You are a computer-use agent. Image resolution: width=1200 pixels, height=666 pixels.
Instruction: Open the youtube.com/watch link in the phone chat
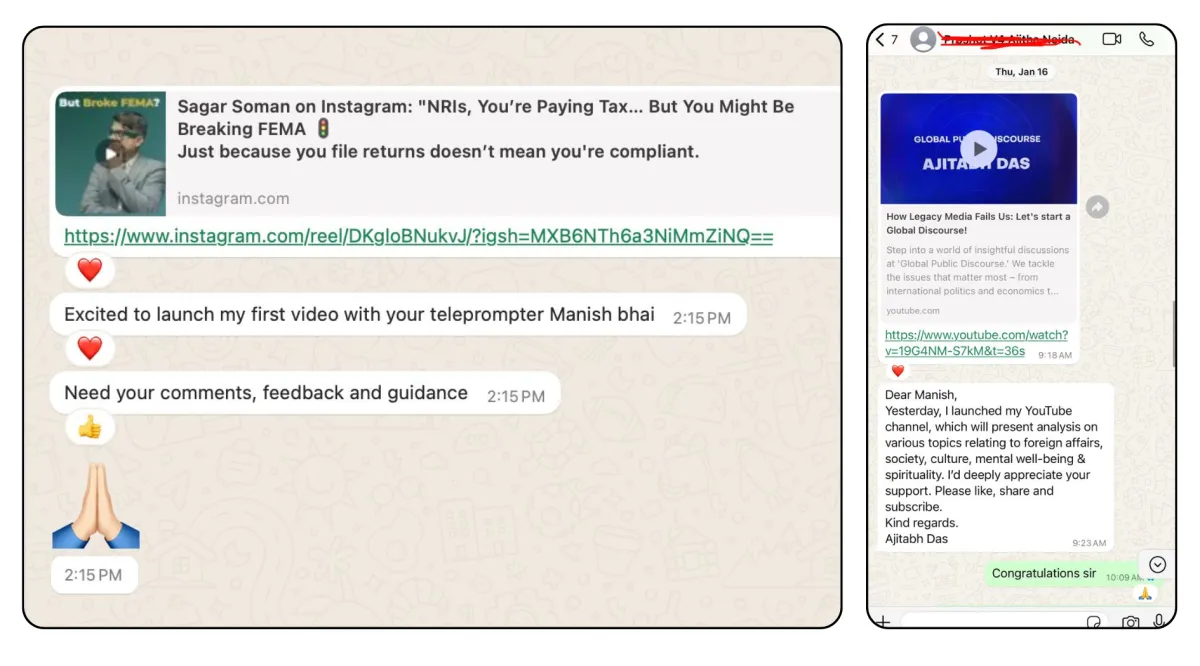(x=976, y=343)
